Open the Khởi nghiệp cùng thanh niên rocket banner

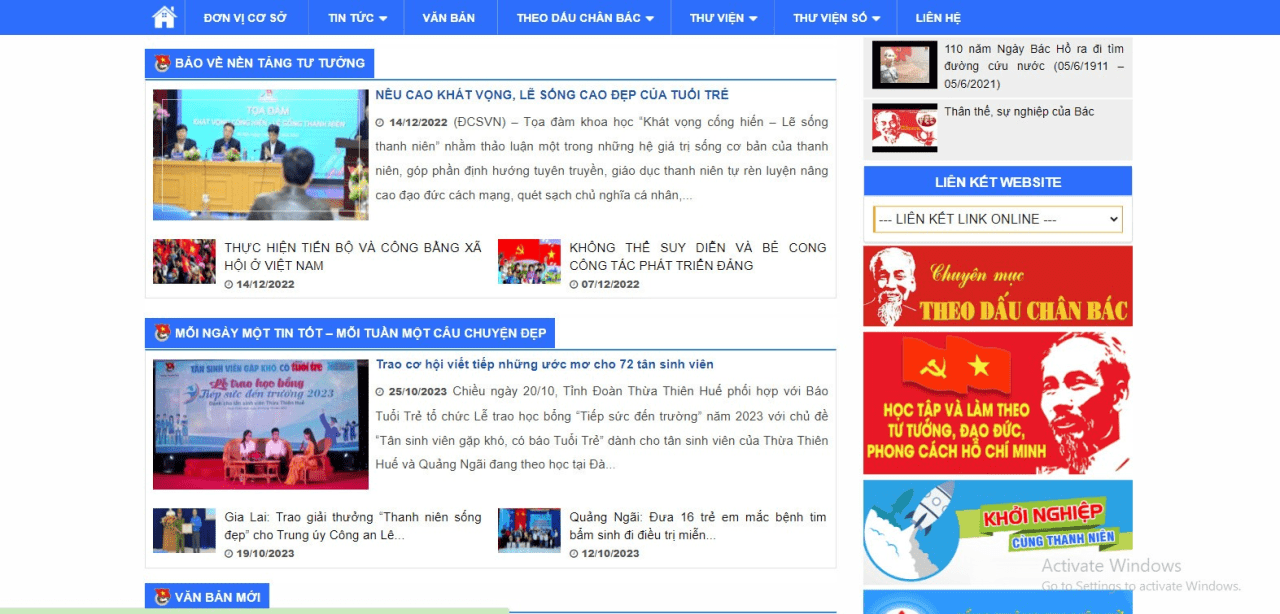[997, 531]
